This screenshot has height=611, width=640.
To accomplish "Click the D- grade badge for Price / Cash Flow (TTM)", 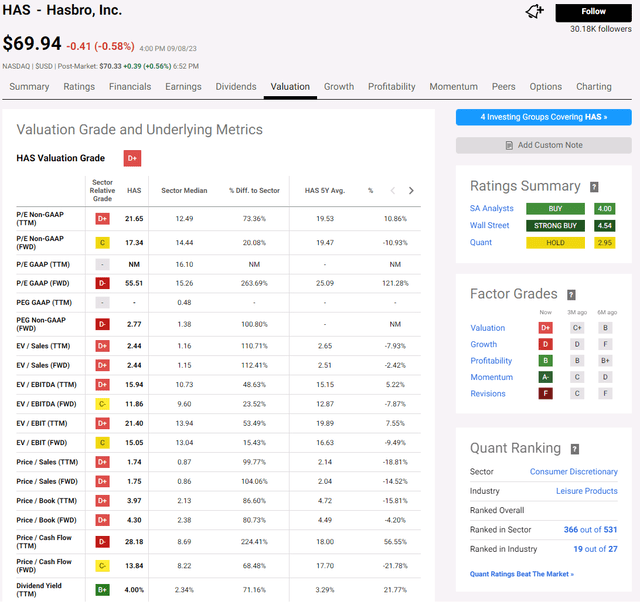I will tap(102, 542).
